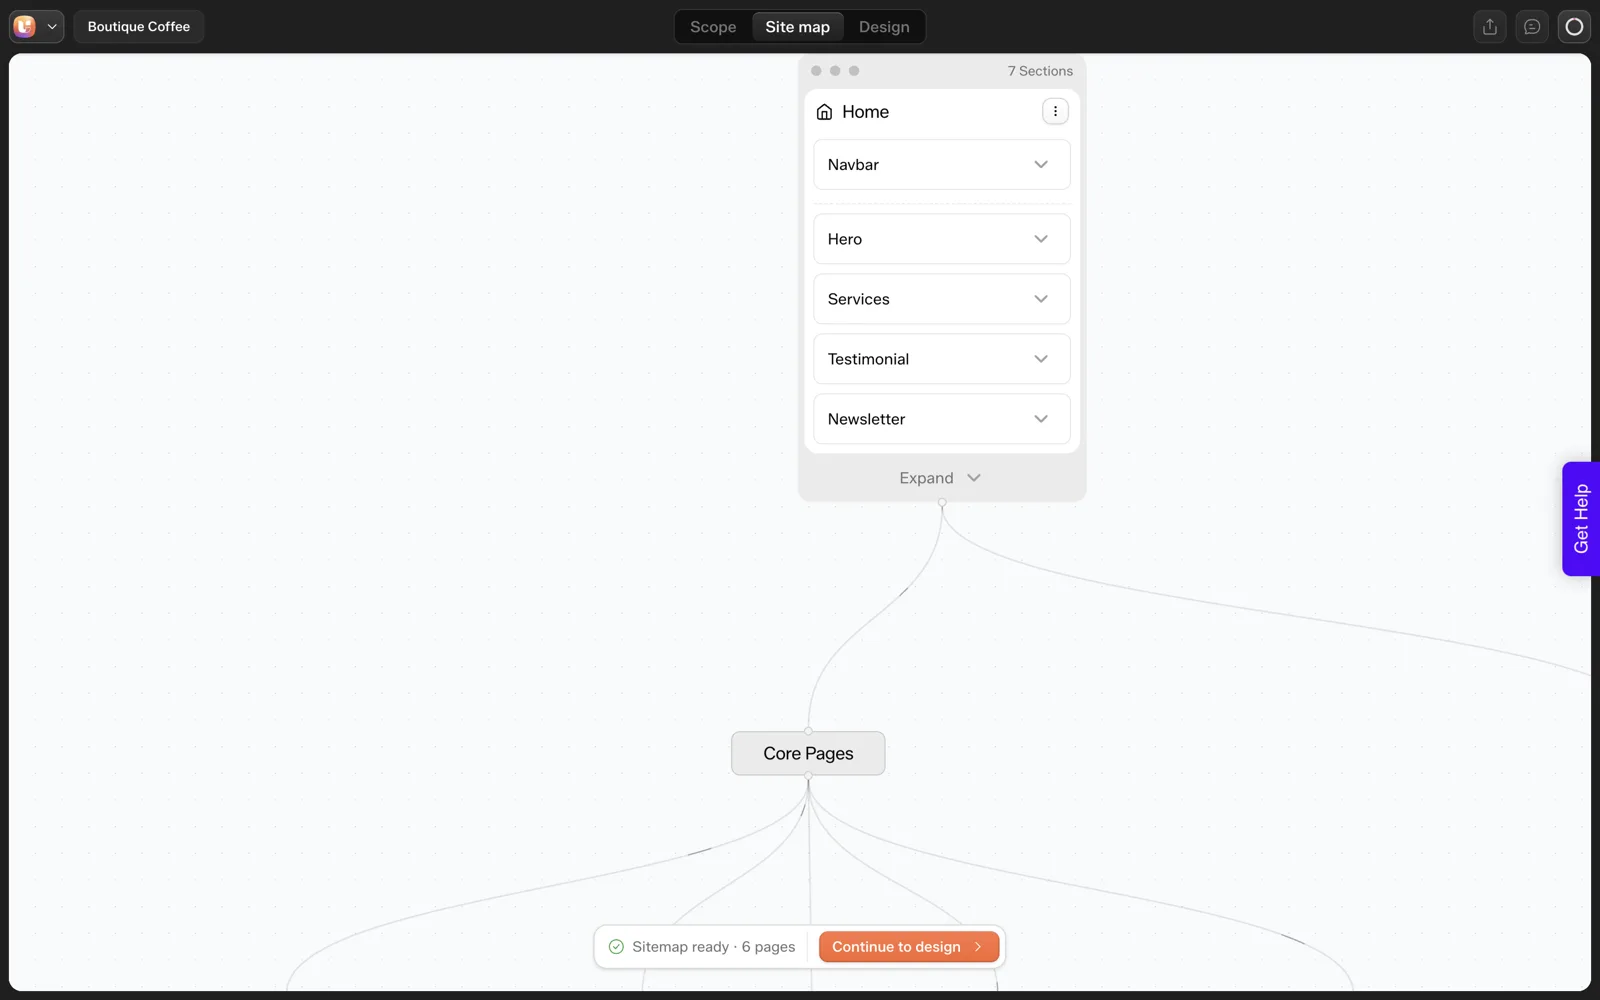Viewport: 1600px width, 1000px height.
Task: Click Expand to show all sections
Action: click(940, 478)
